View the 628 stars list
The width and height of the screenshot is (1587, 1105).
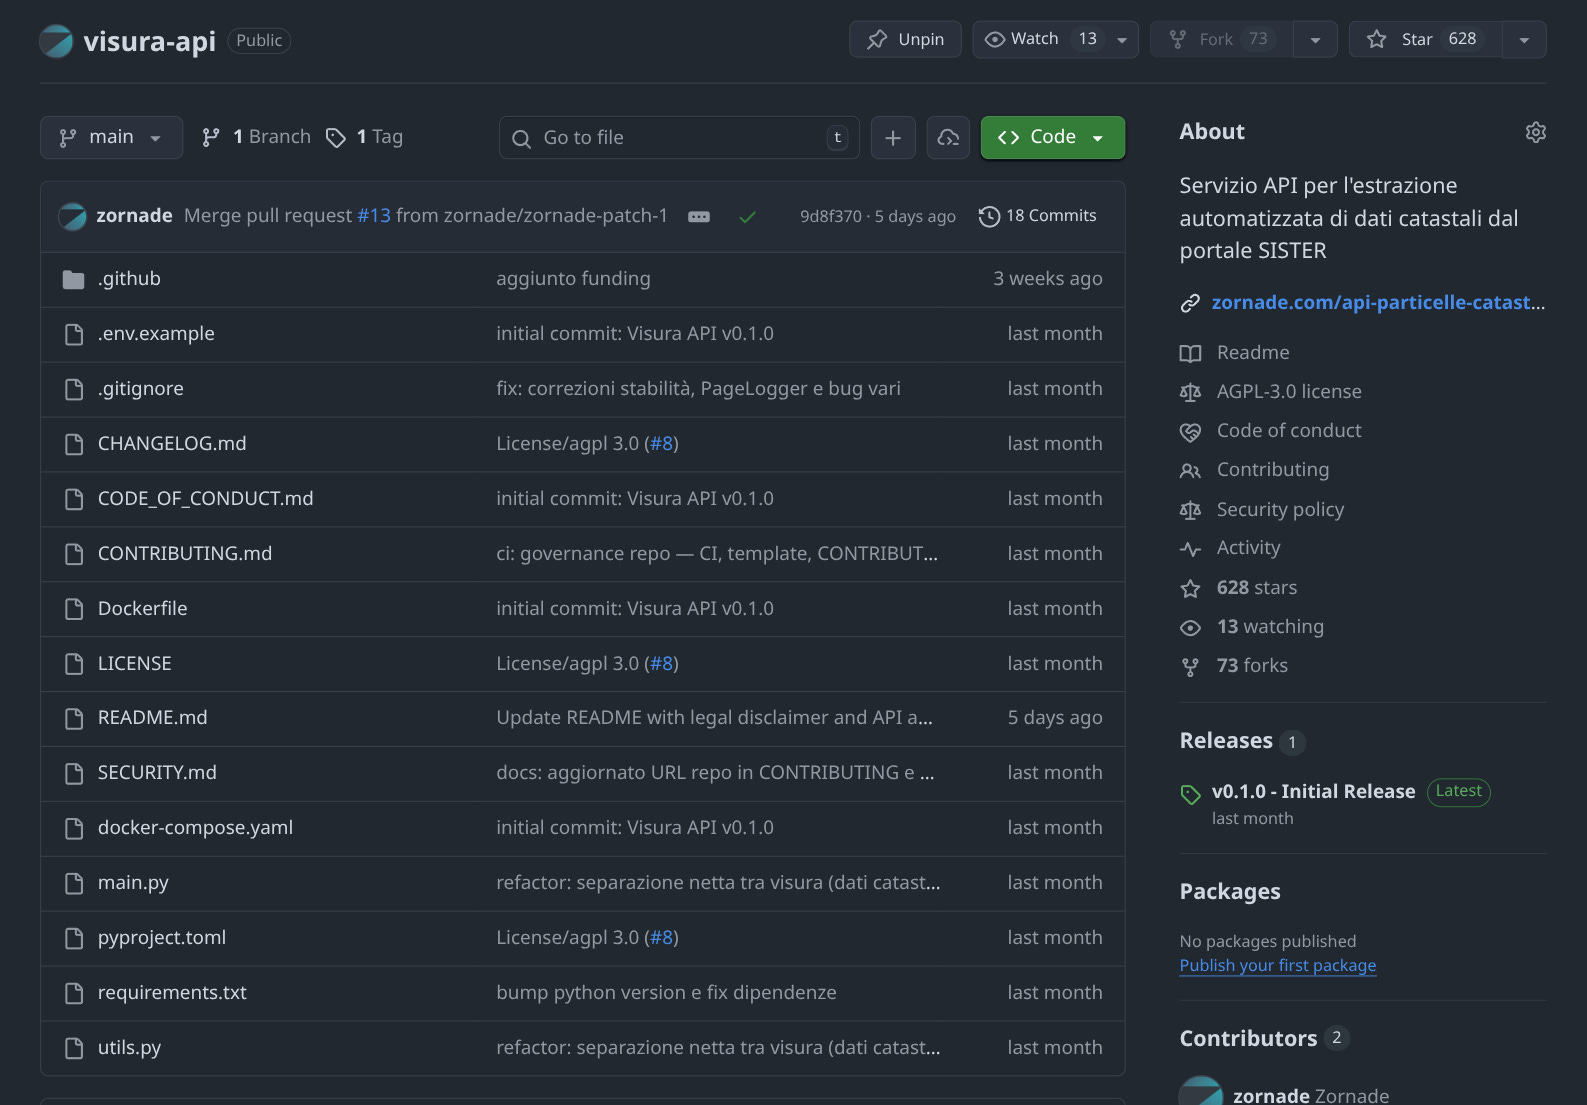1257,588
